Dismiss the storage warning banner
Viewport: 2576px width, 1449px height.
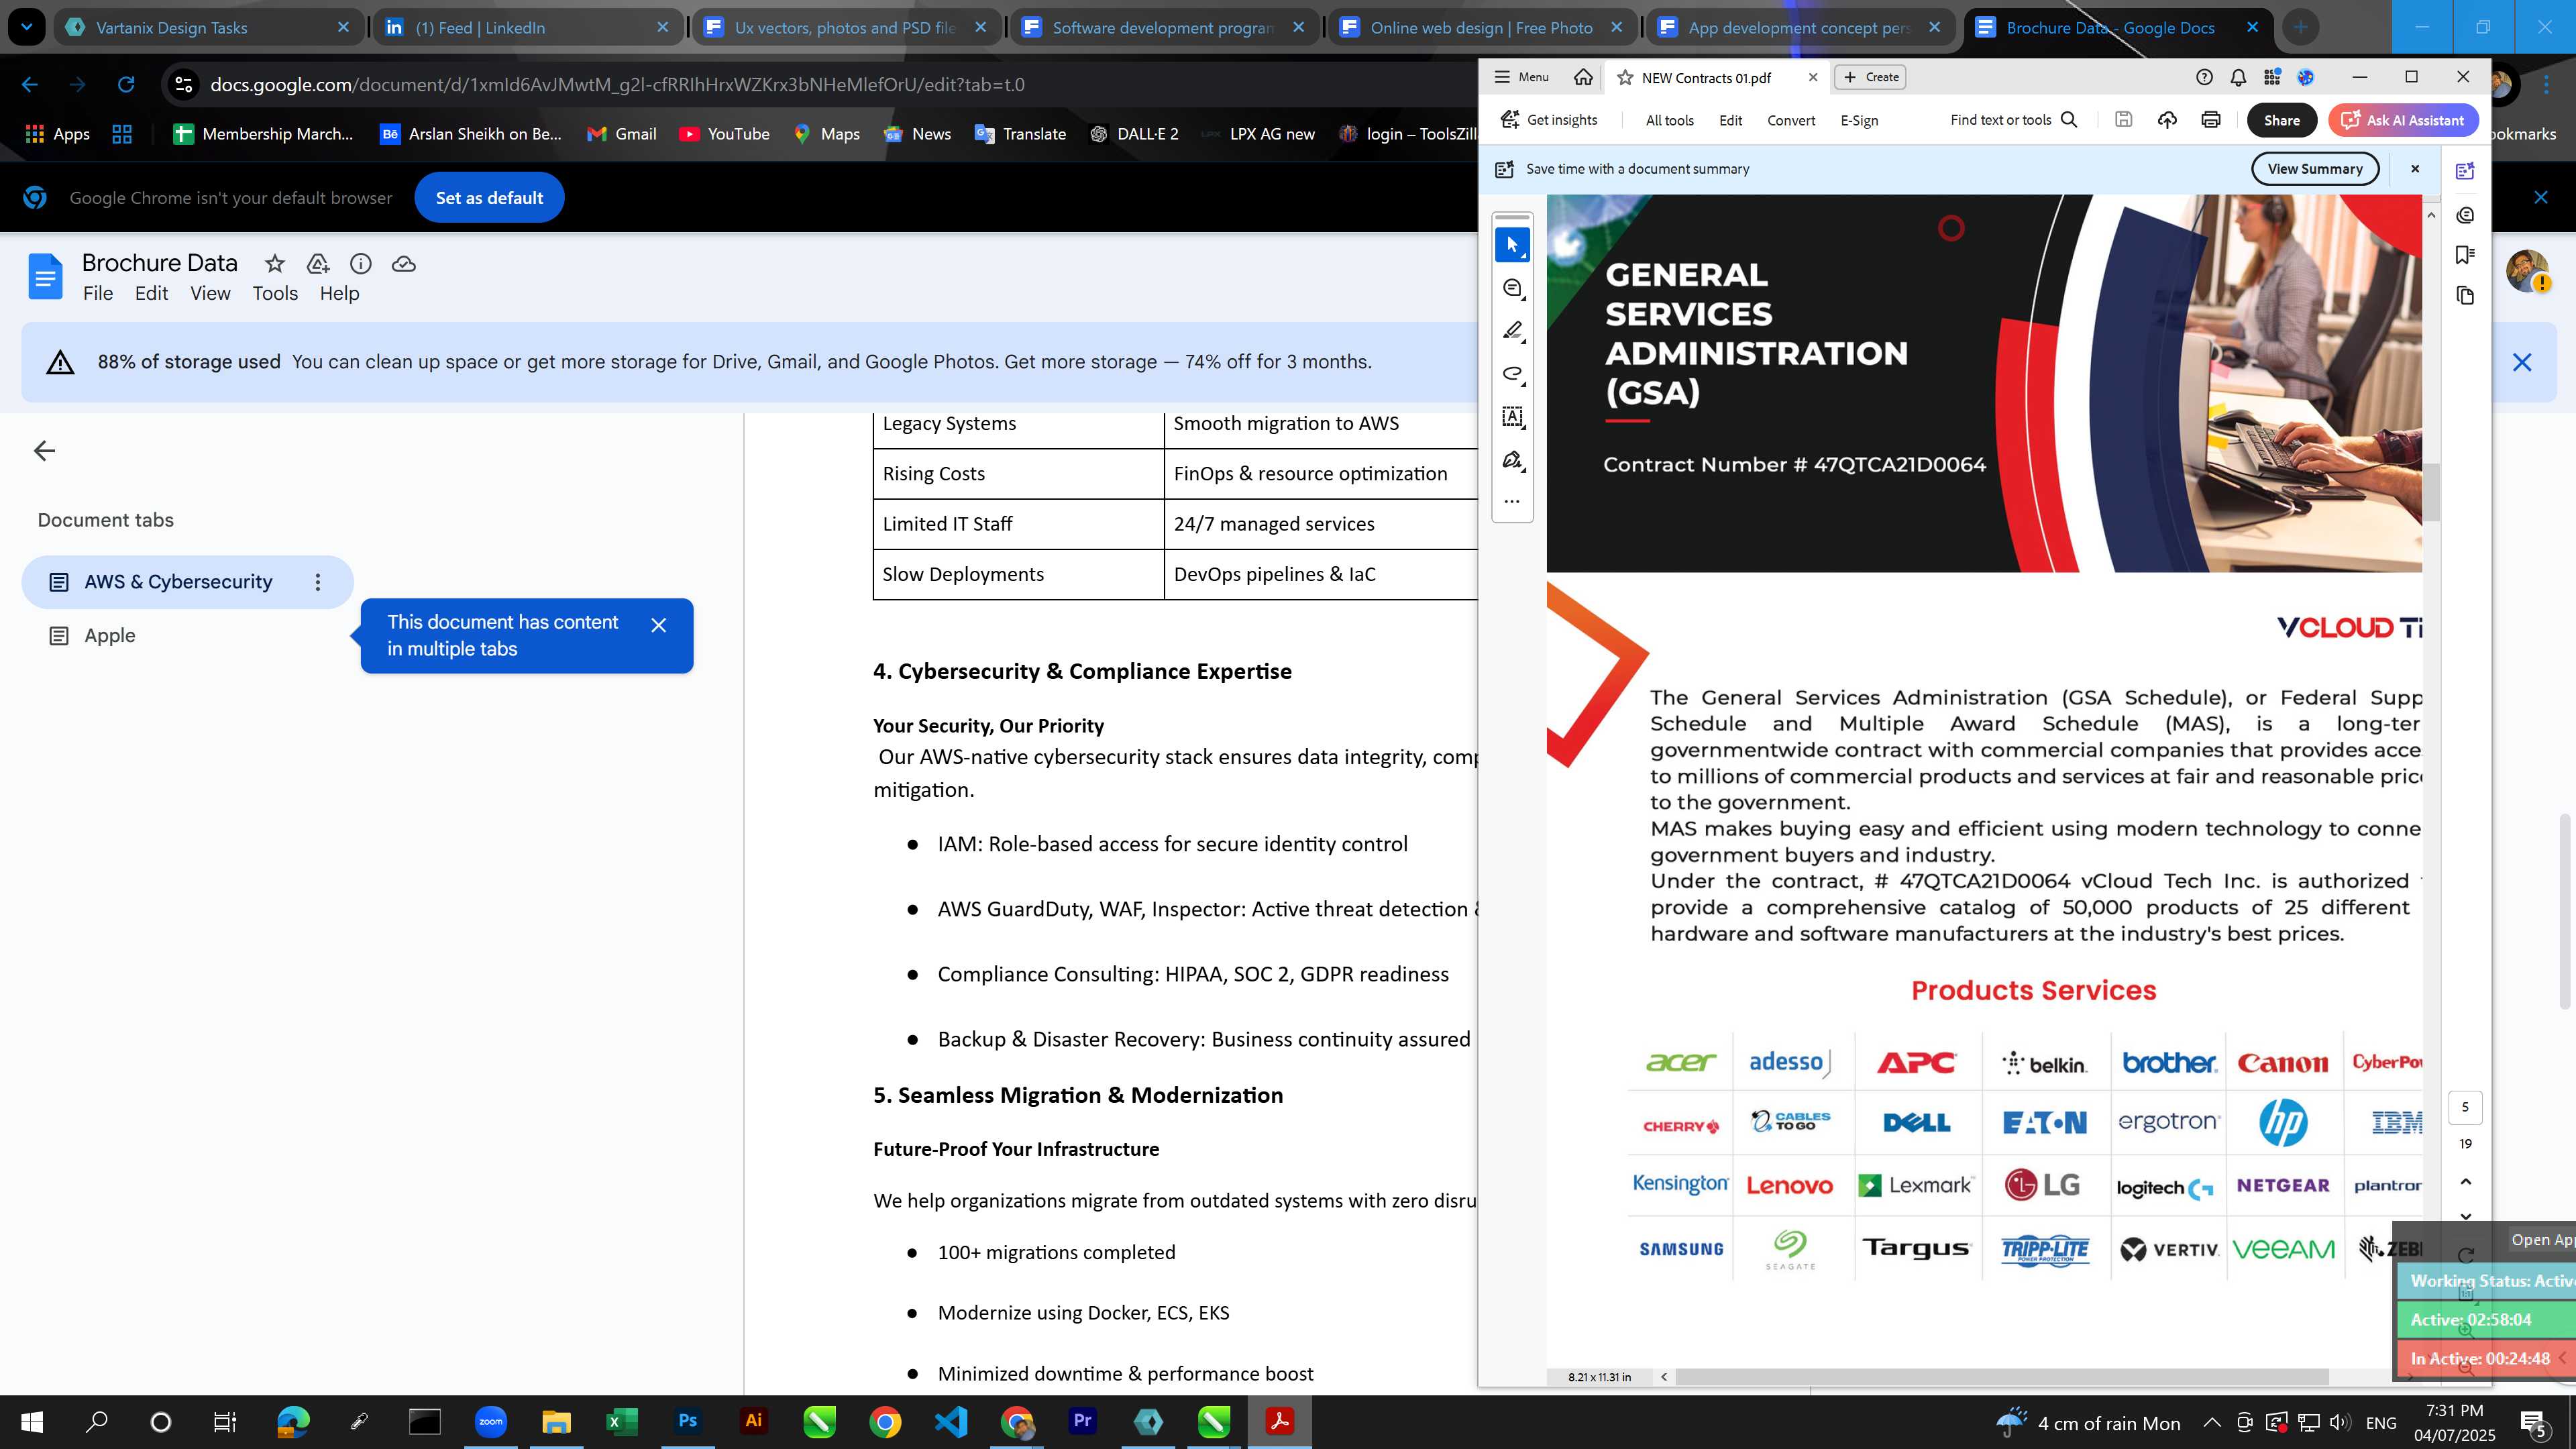[2522, 362]
